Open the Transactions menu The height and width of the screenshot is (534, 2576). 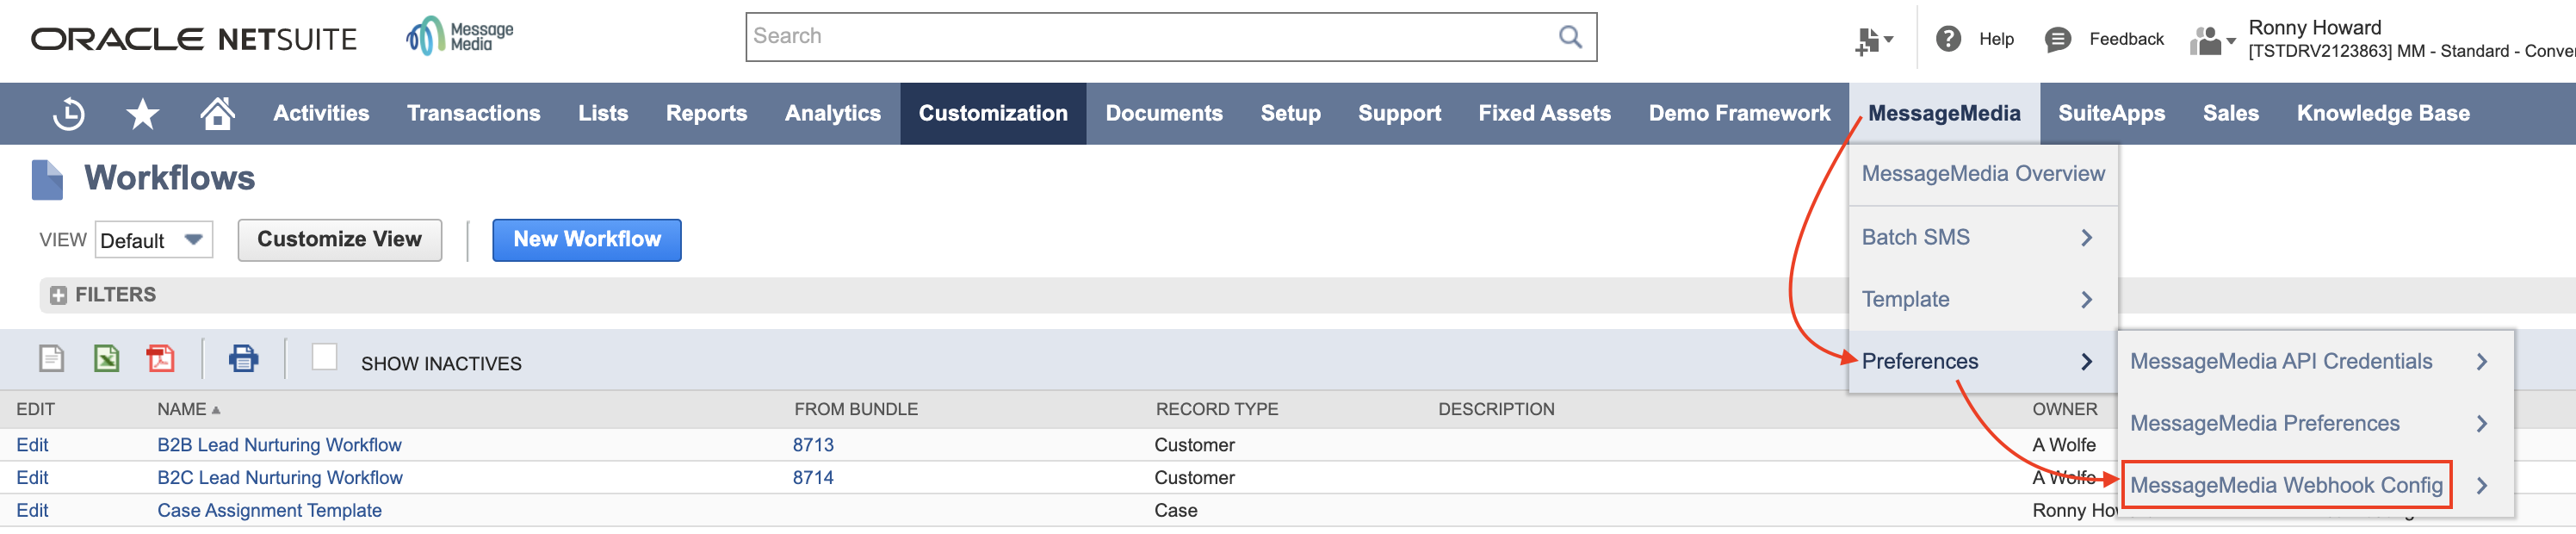tap(473, 114)
